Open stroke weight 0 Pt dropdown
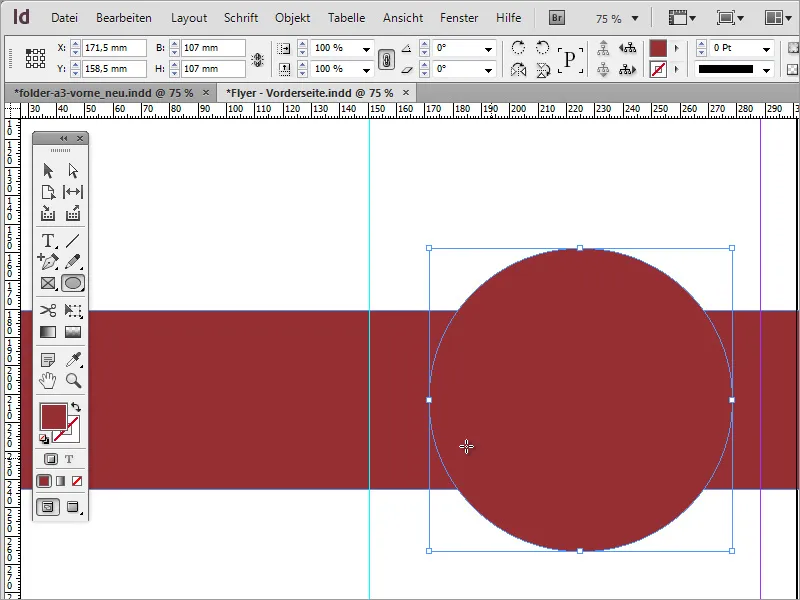This screenshot has width=800, height=600. tap(766, 49)
